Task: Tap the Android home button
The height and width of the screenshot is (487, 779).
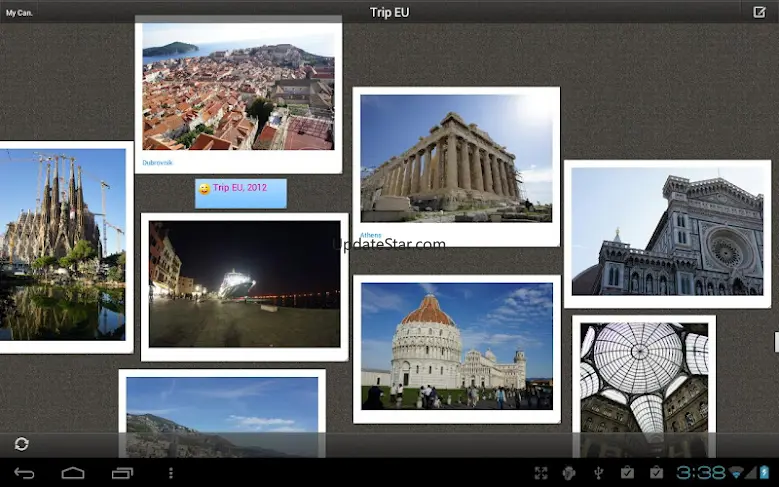Action: [x=73, y=473]
